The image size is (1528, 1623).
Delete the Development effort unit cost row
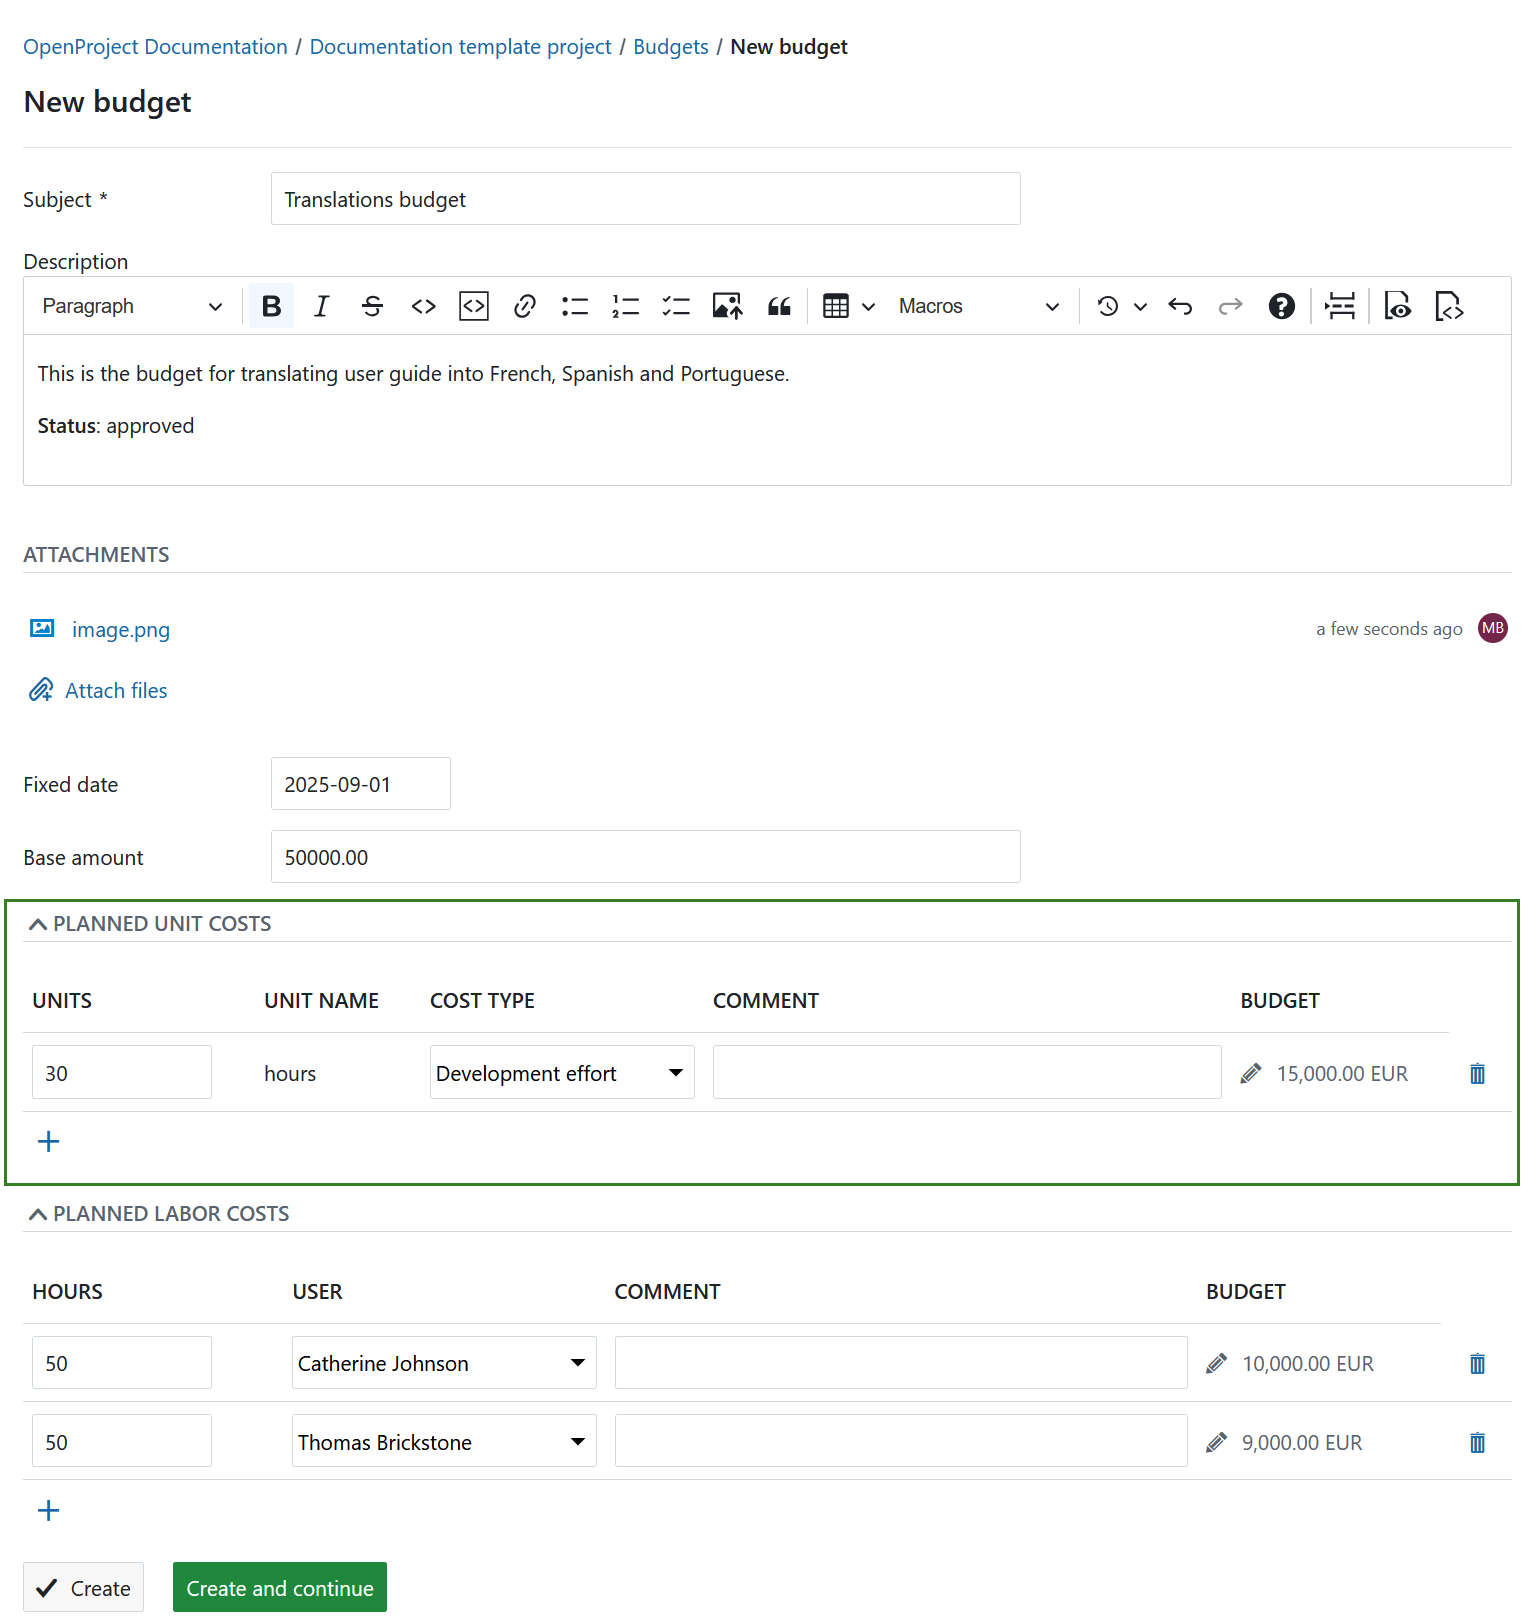click(1477, 1074)
